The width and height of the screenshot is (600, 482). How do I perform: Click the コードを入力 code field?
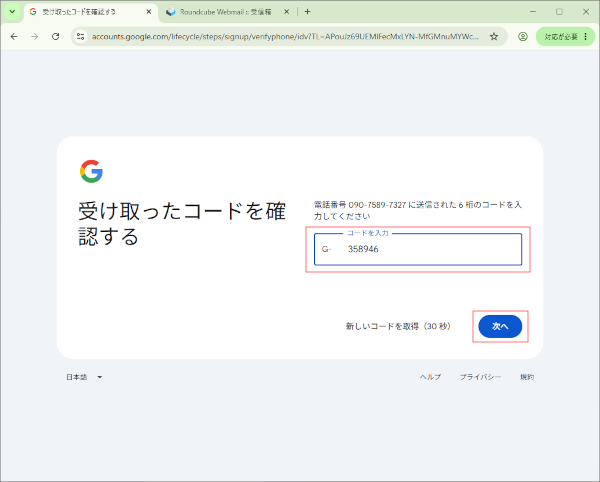point(418,249)
